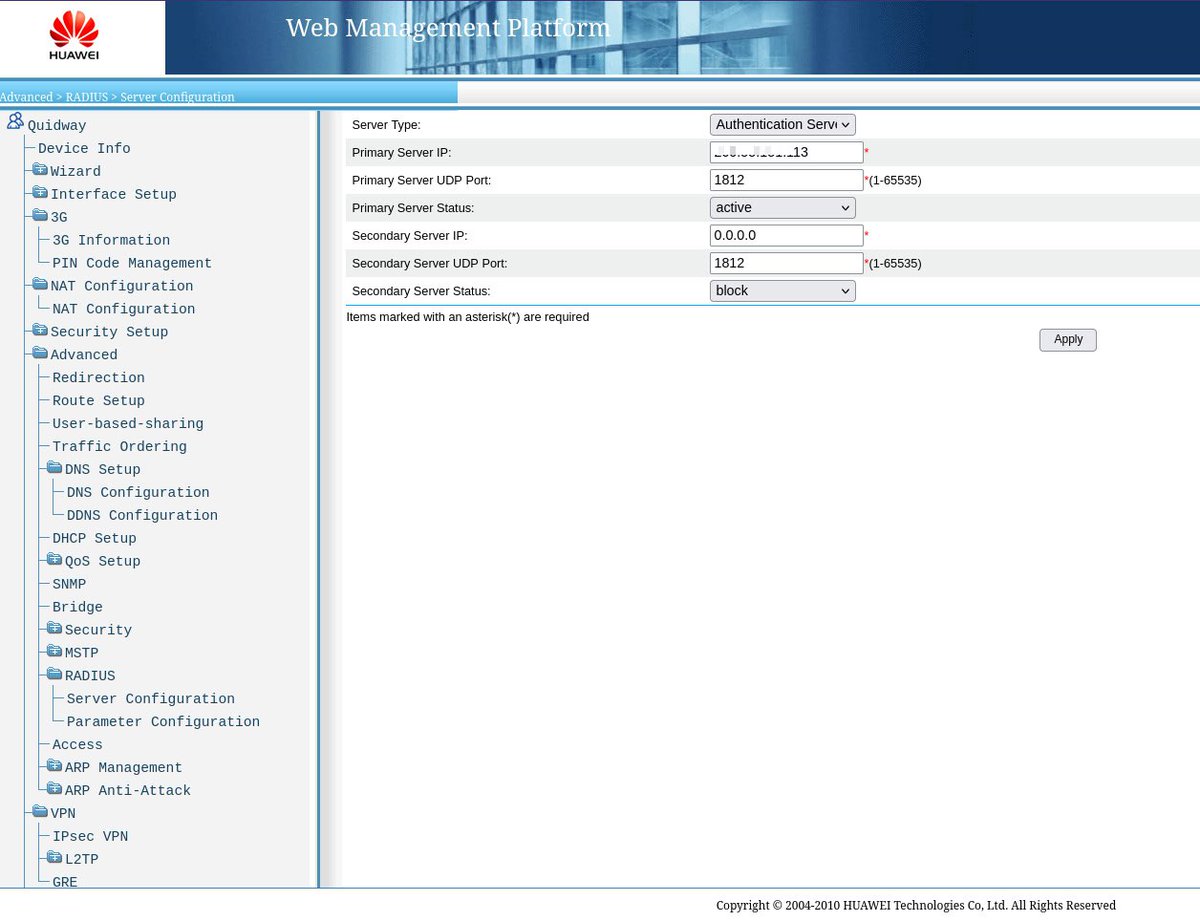Collapse the RADIUS folder icon
1200x922 pixels.
[x=54, y=676]
